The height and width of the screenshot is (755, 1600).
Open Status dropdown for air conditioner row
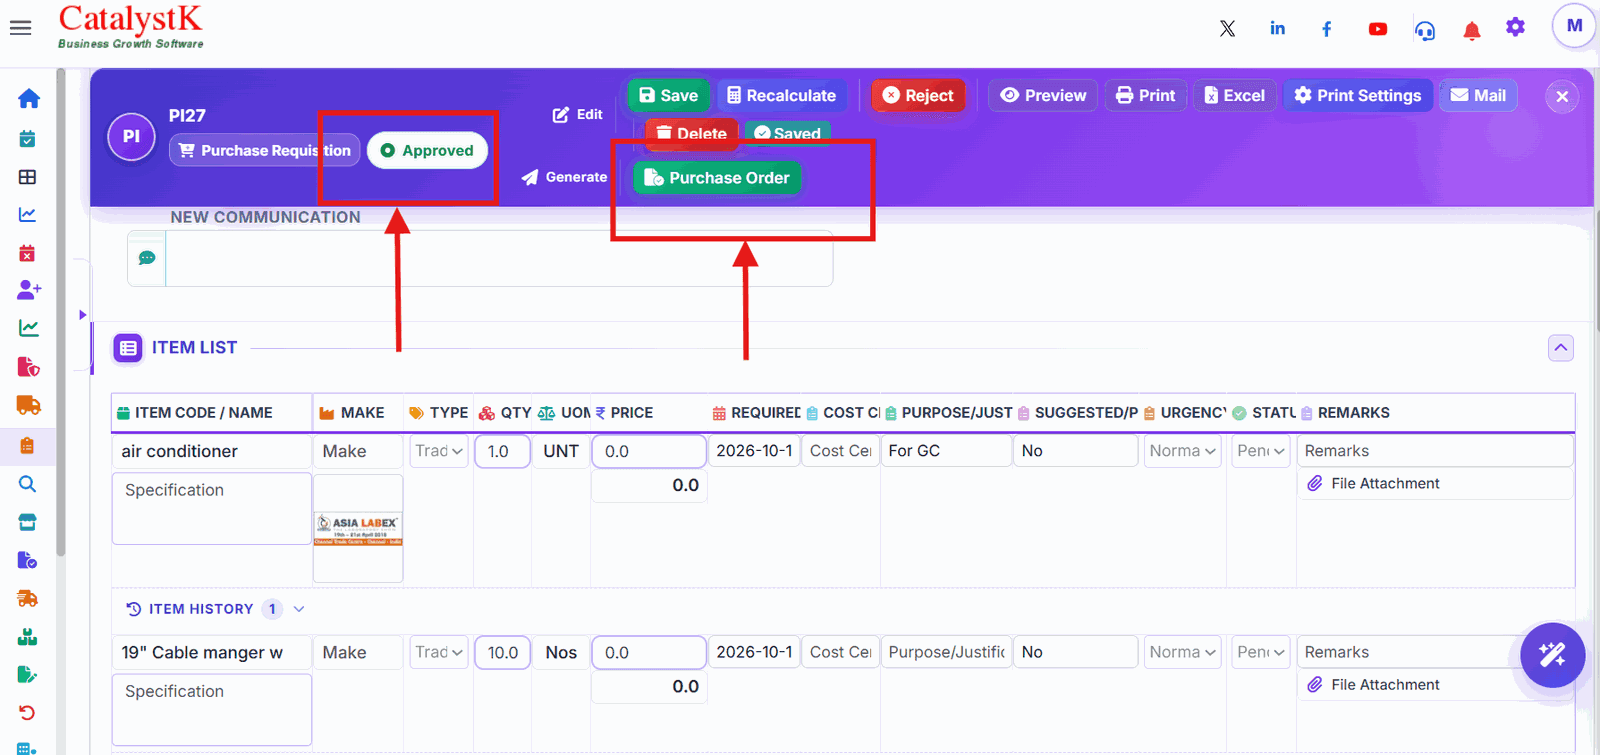[1261, 451]
